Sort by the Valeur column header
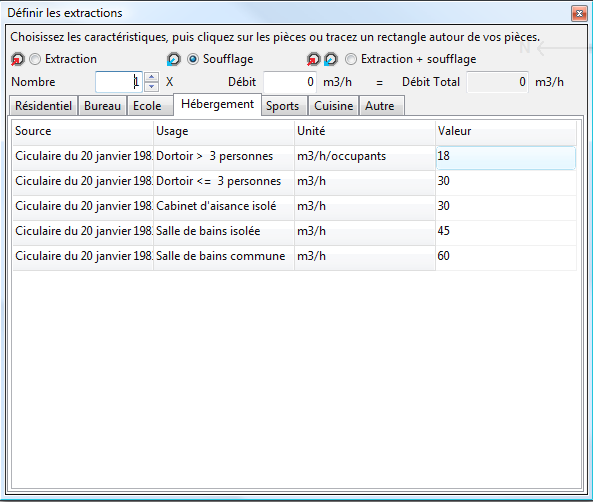This screenshot has height=502, width=593. [x=506, y=131]
